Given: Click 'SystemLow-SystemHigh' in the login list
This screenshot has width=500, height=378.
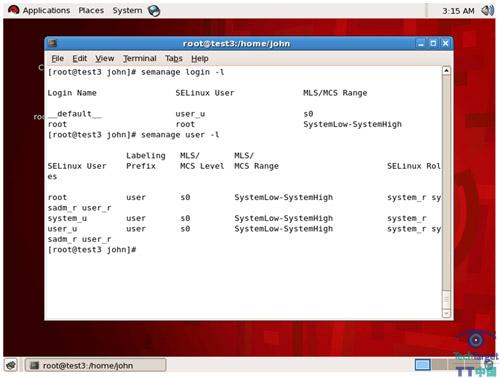Looking at the screenshot, I should click(x=352, y=124).
